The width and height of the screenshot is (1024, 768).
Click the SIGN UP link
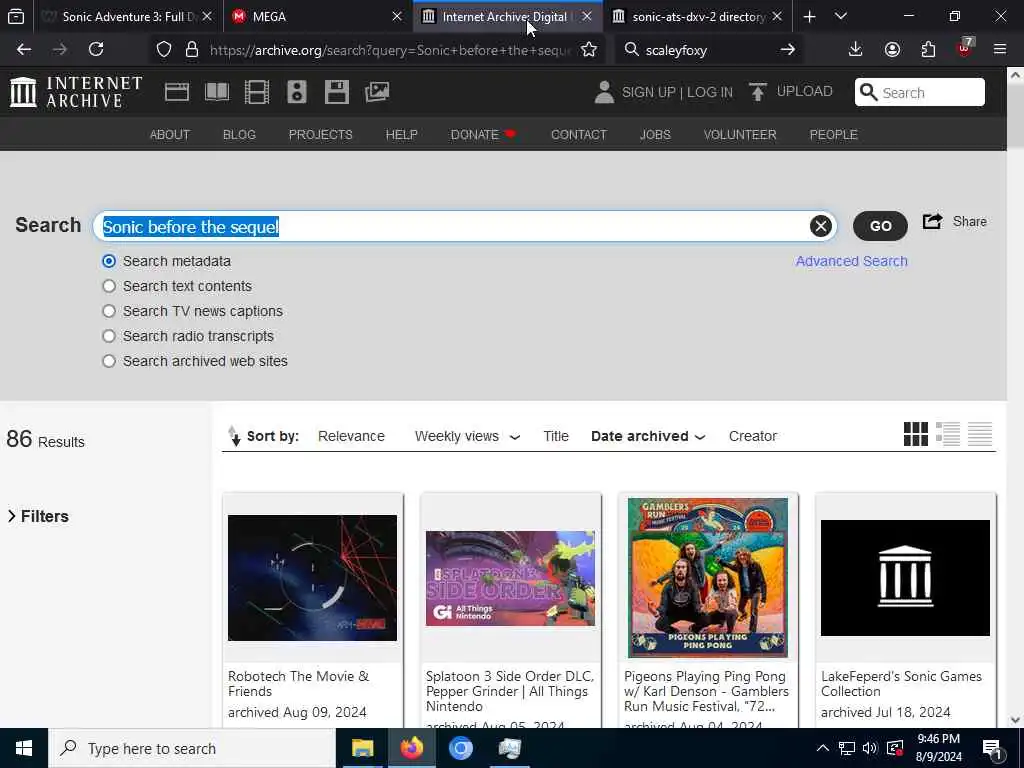pyautogui.click(x=648, y=92)
